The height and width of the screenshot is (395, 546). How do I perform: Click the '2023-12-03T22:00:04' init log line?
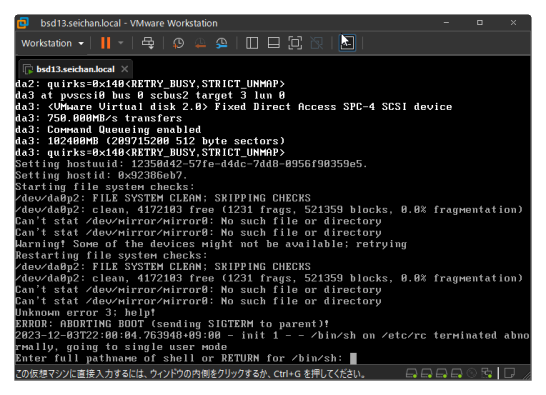(x=272, y=335)
